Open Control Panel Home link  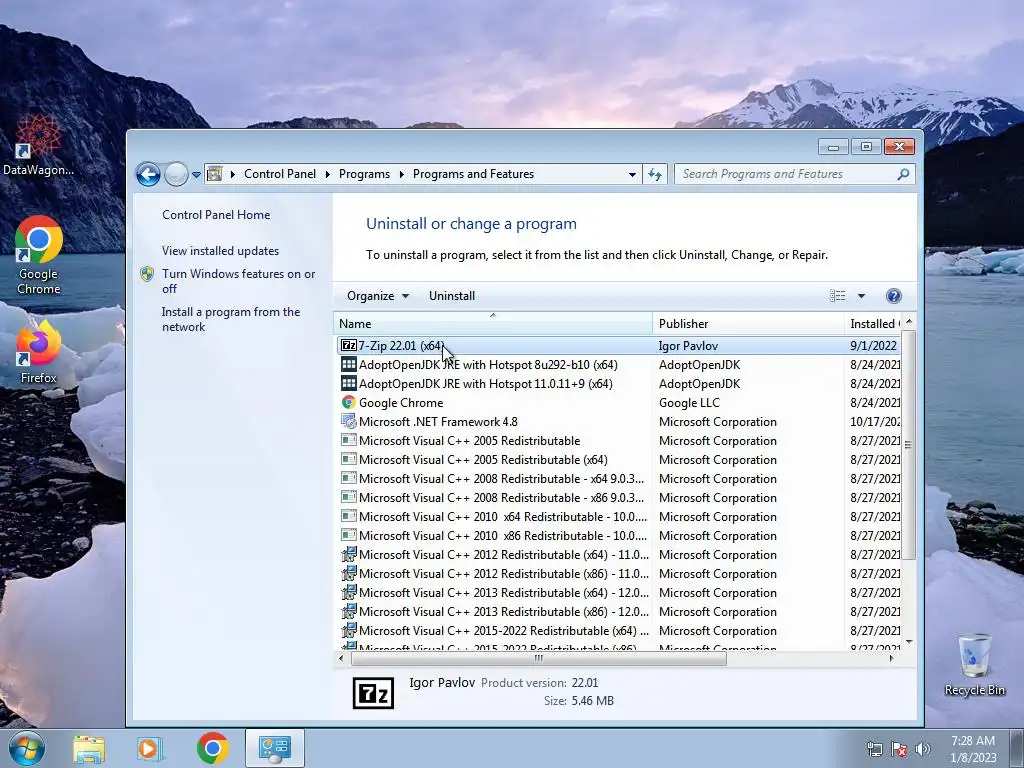click(216, 215)
